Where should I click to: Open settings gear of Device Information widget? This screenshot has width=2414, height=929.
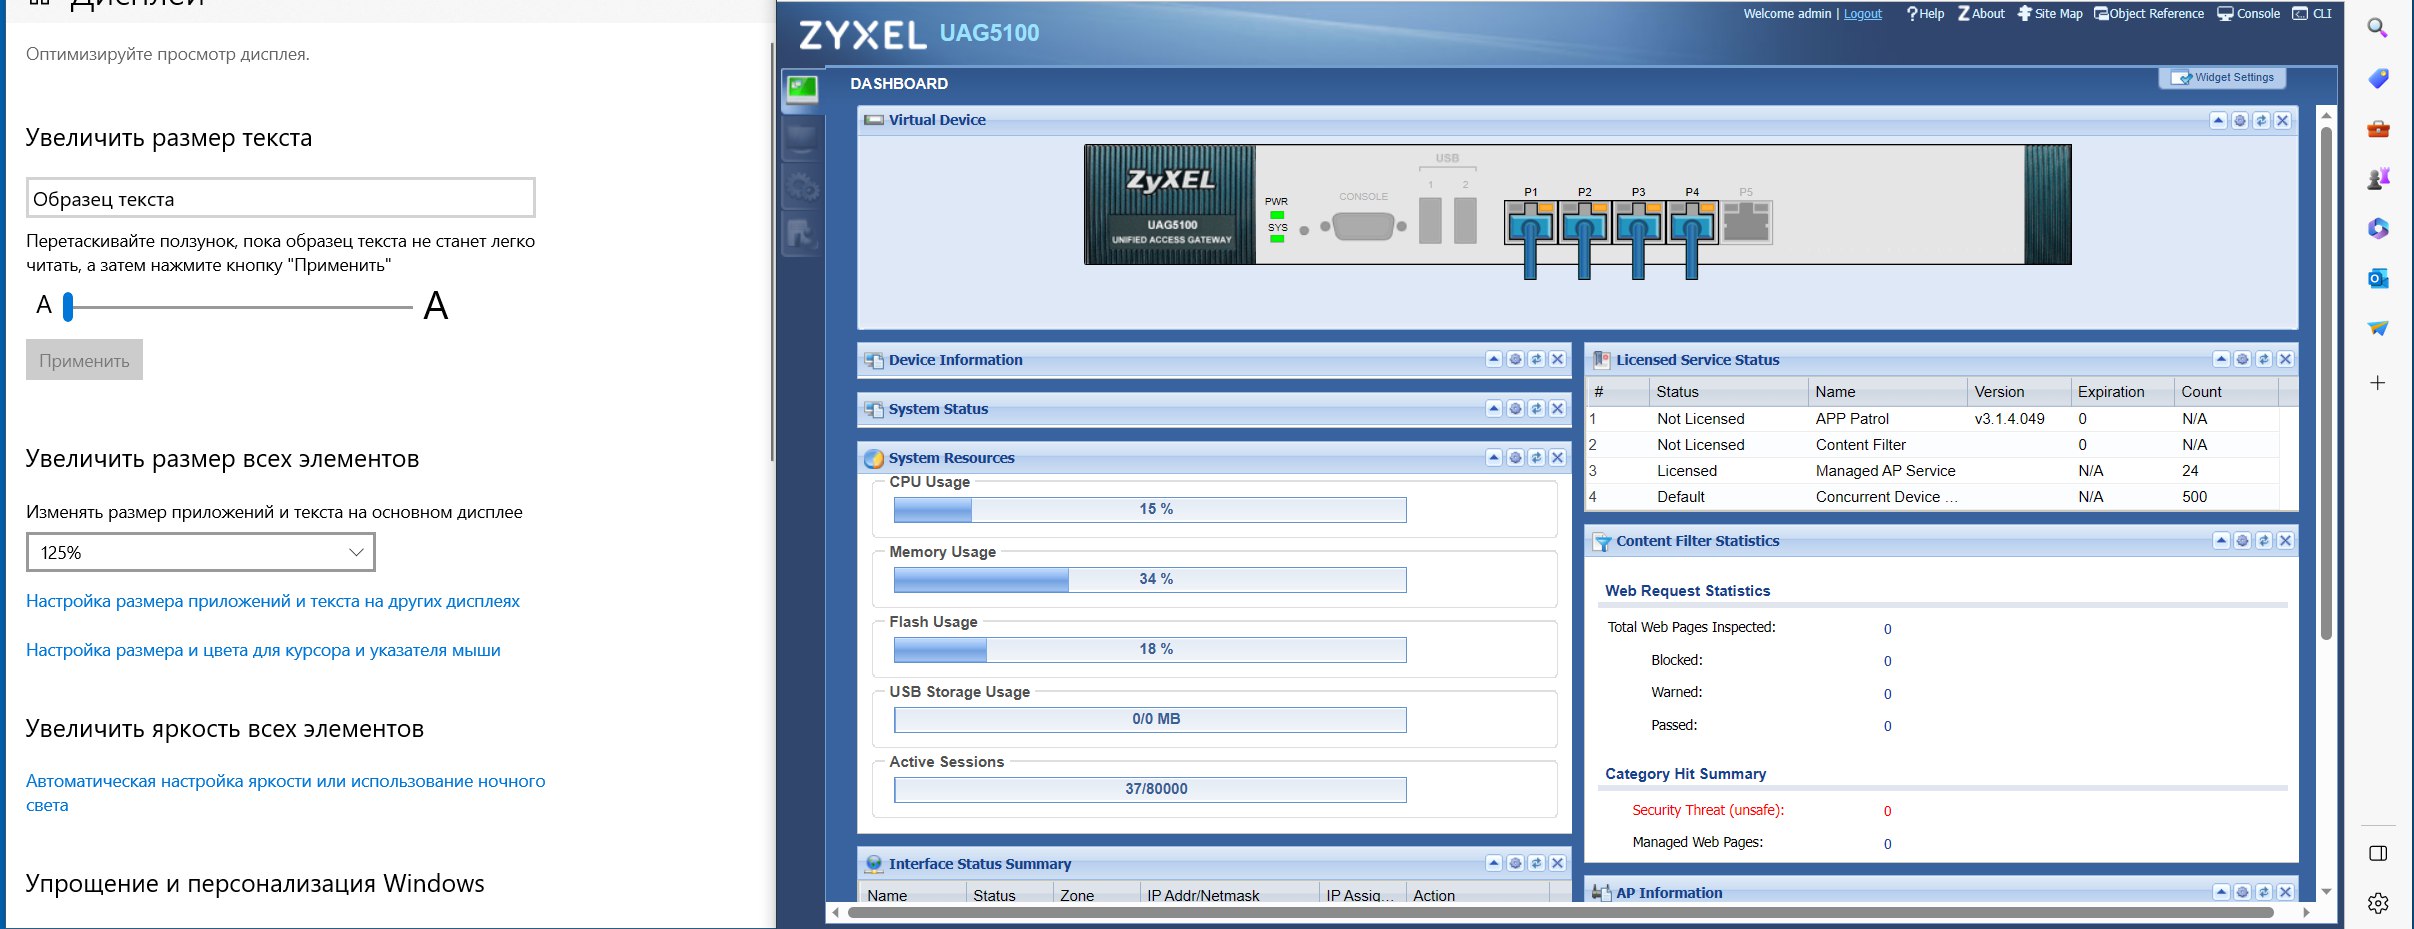coord(1515,360)
